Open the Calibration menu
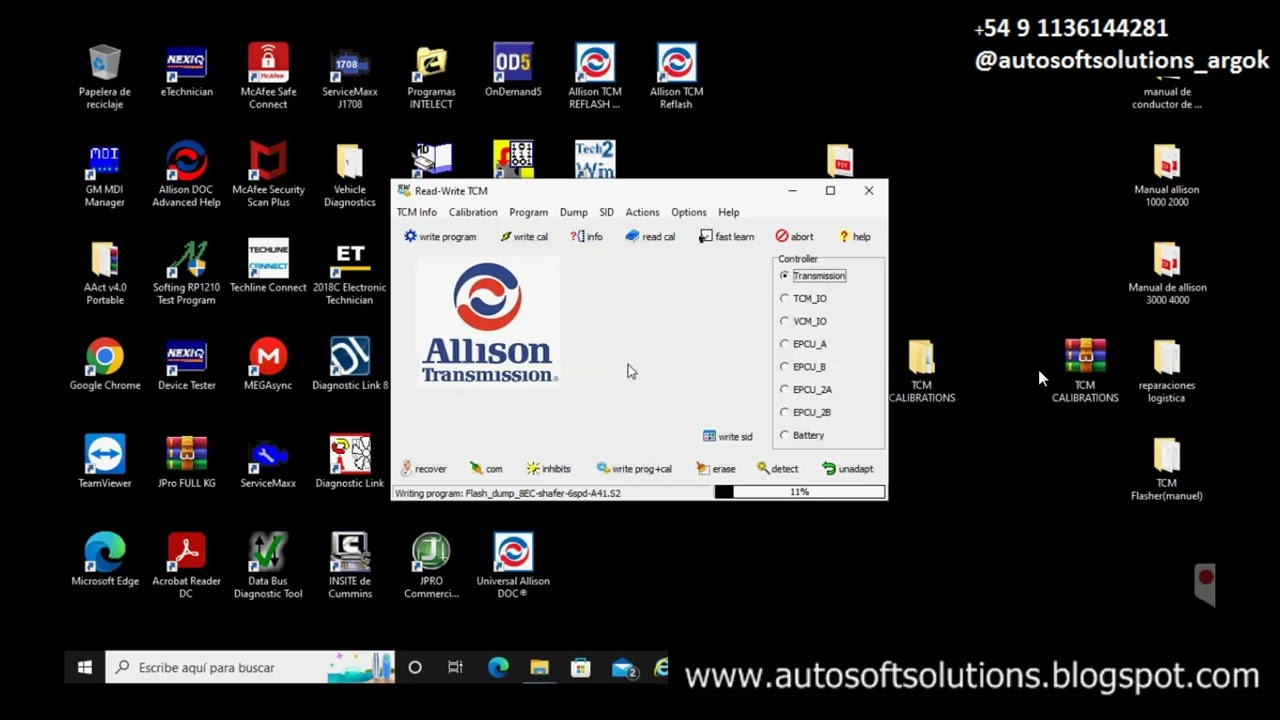This screenshot has height=720, width=1280. point(473,212)
